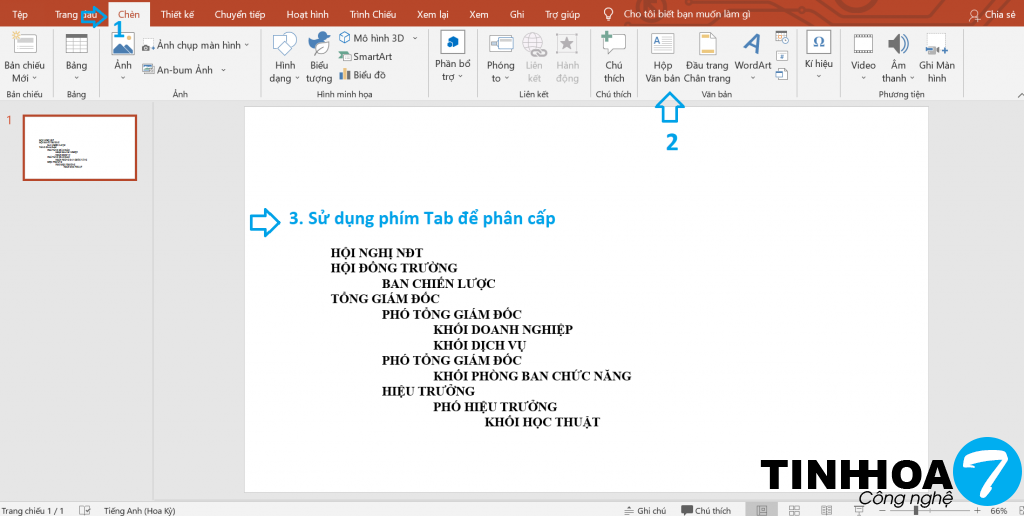Select slide 1 thumbnail in the panel
This screenshot has height=516, width=1024.
[80, 147]
